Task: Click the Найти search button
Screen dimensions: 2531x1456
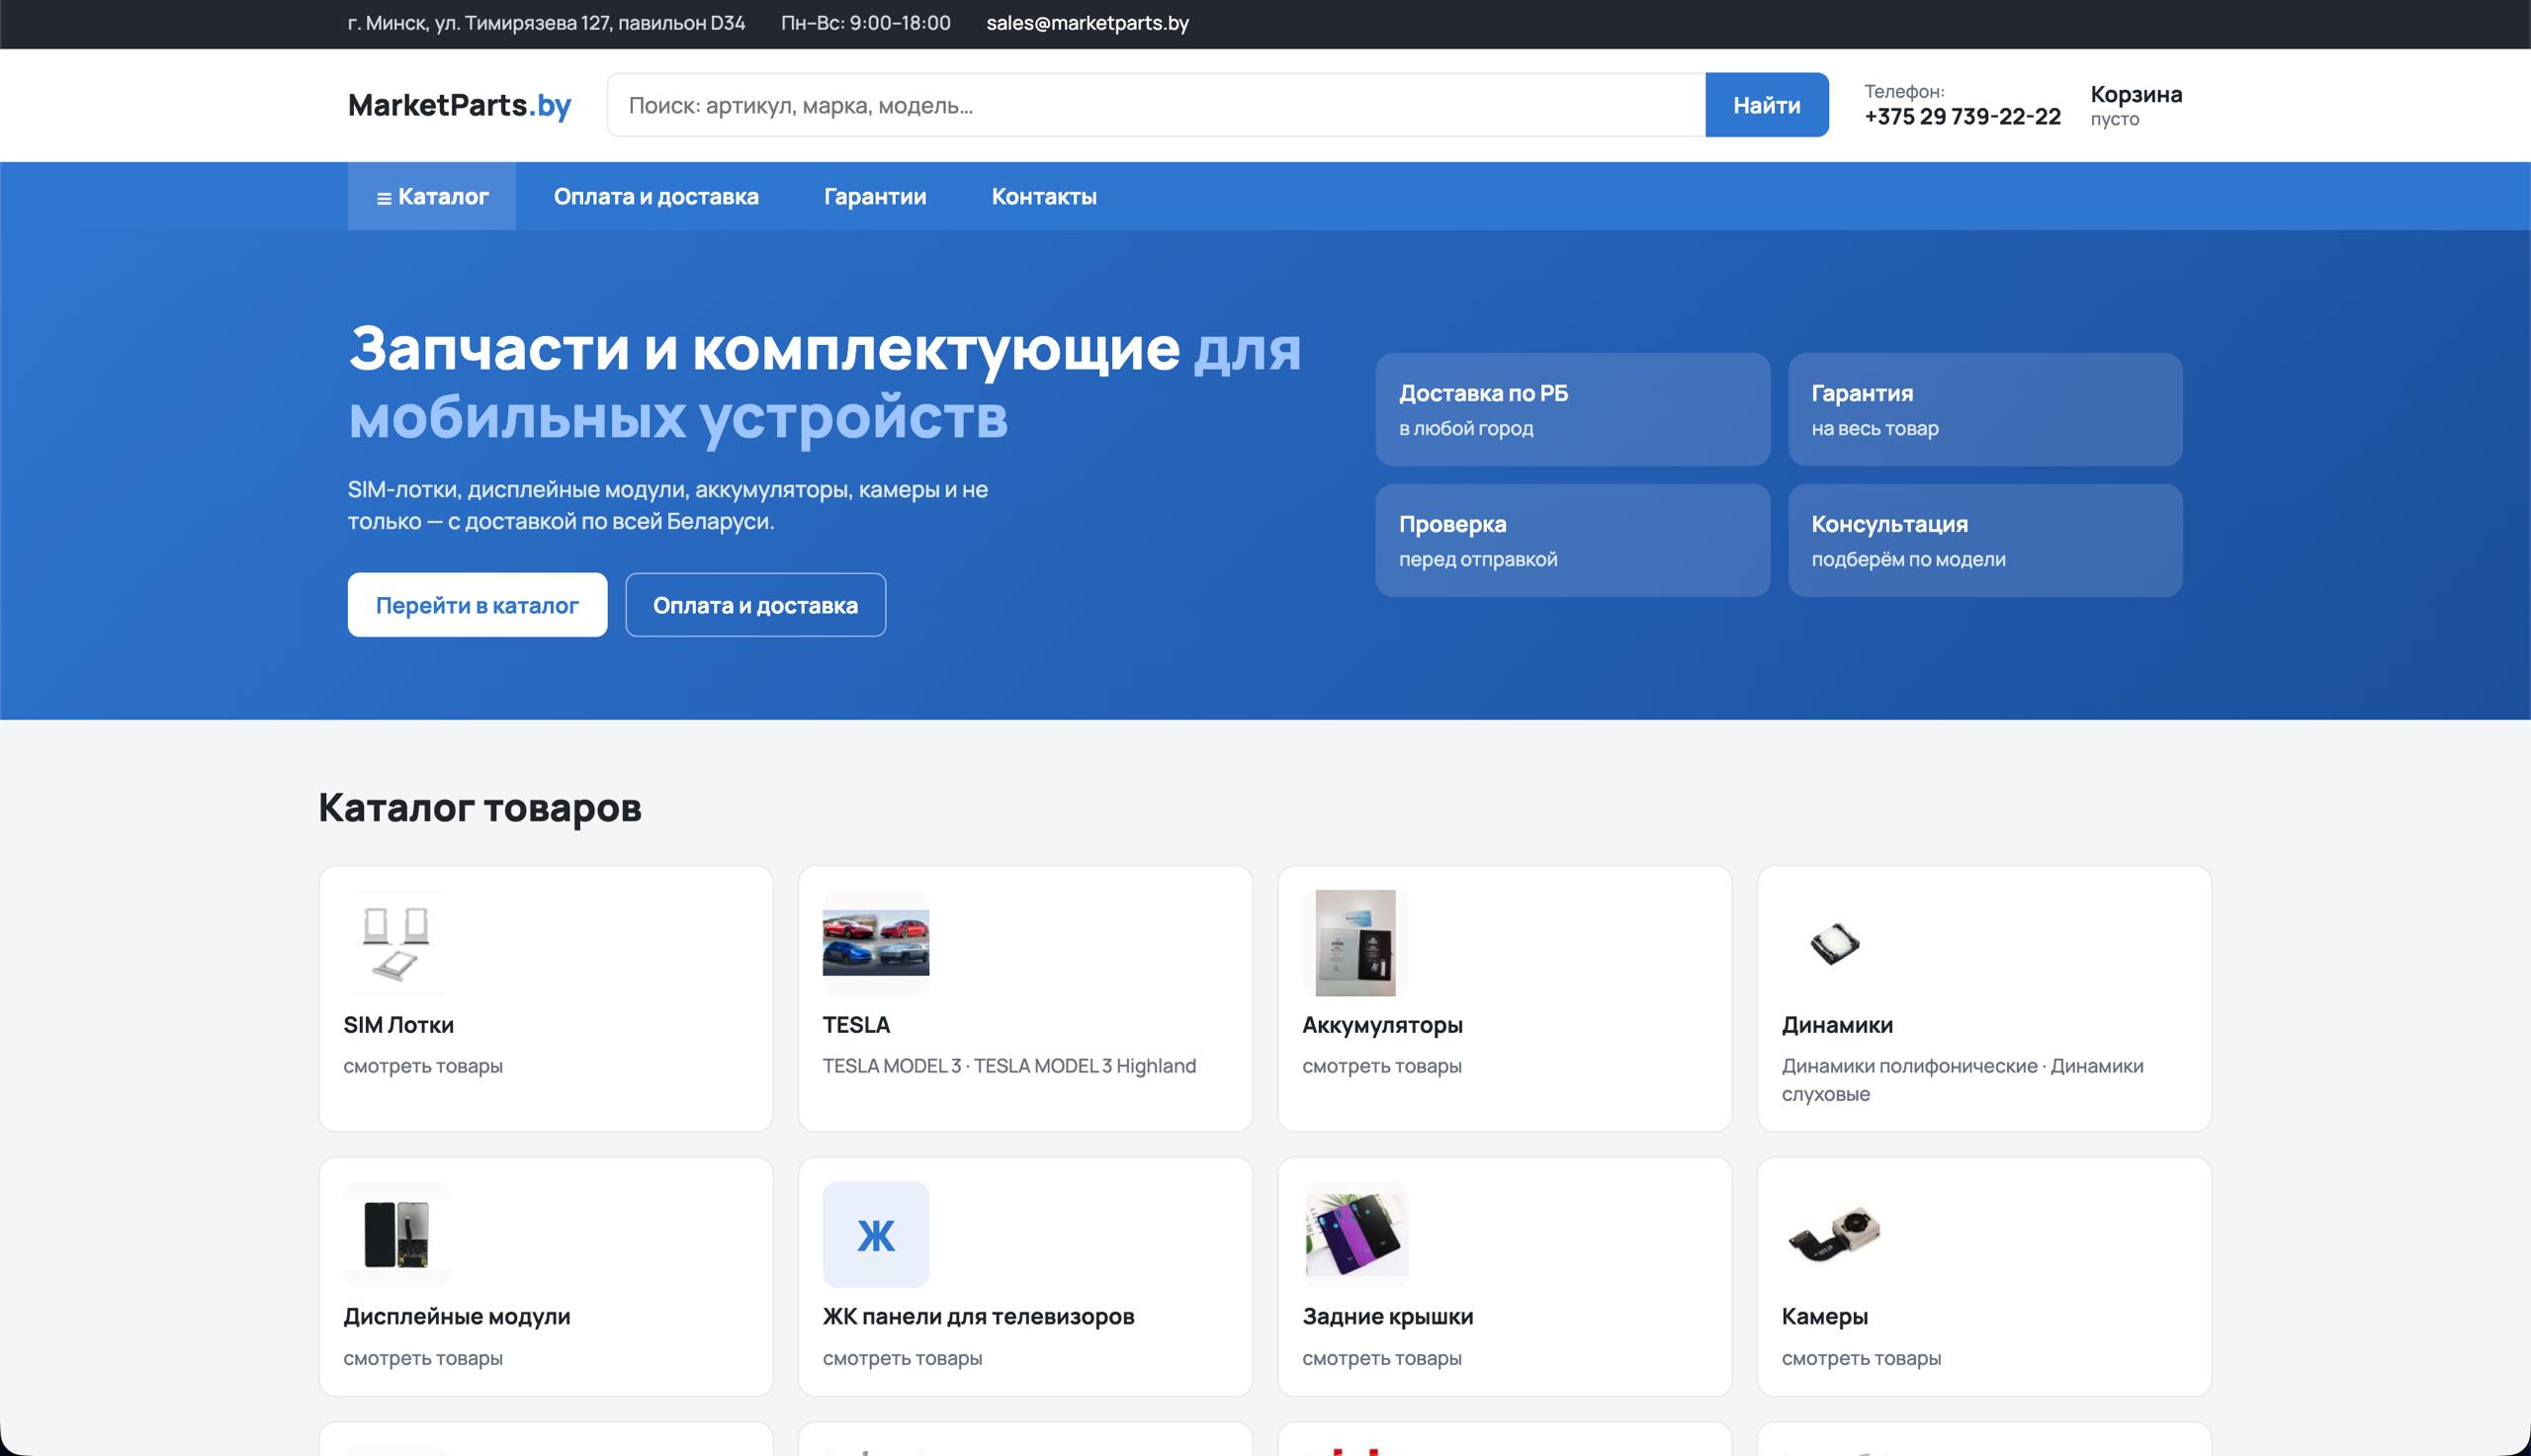Action: [1767, 105]
